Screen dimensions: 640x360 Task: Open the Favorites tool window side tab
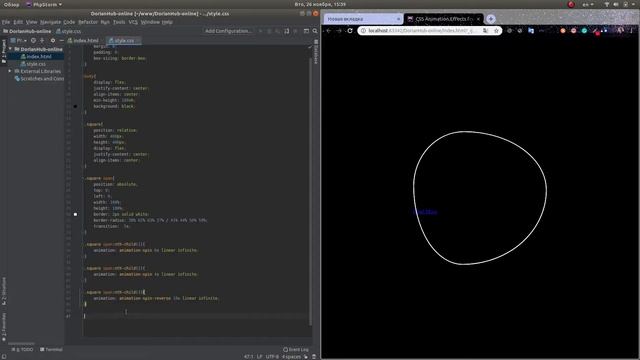[x=4, y=327]
